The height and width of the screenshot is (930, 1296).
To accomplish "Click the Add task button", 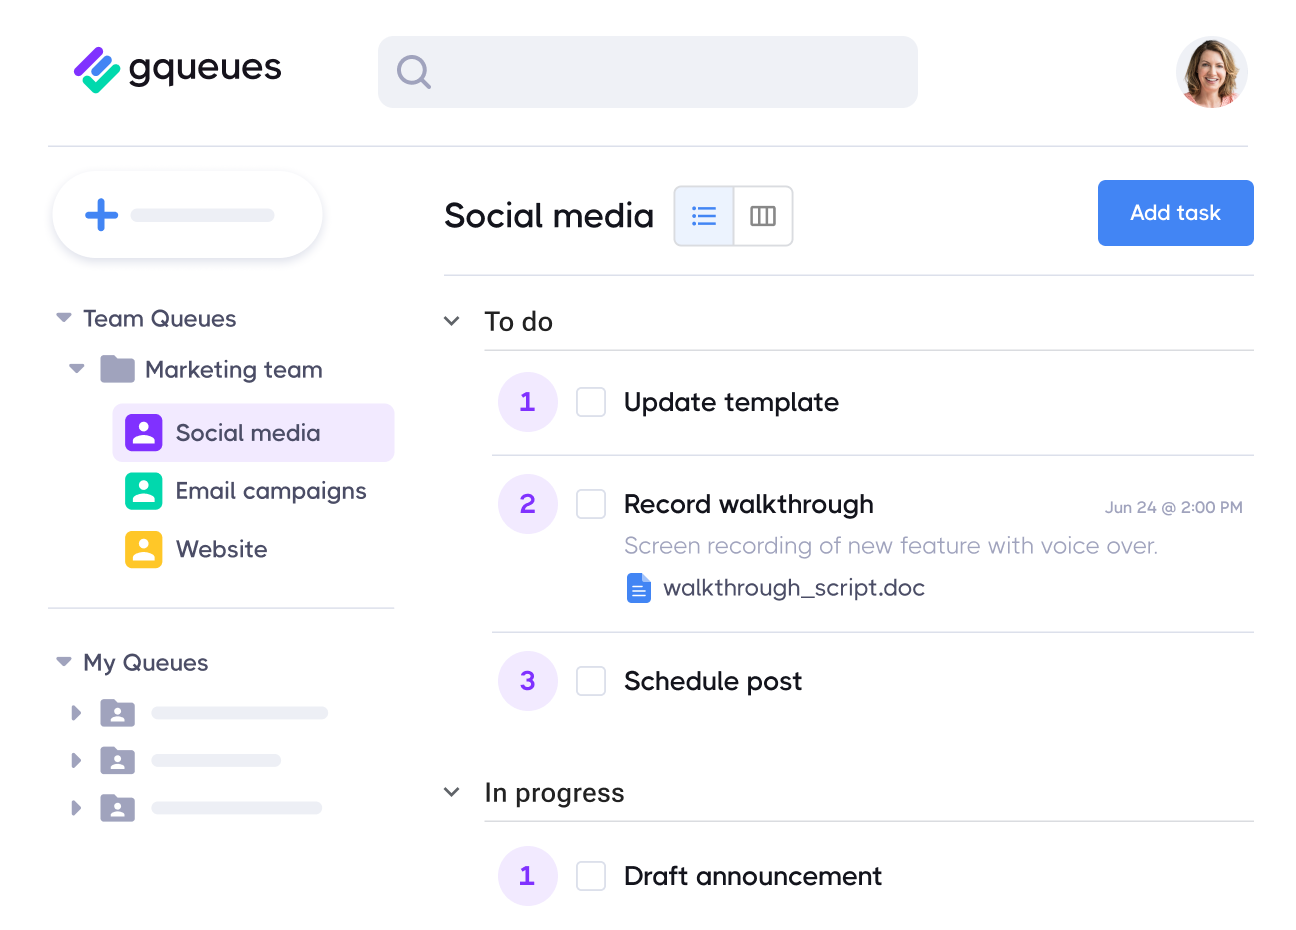I will (x=1175, y=213).
